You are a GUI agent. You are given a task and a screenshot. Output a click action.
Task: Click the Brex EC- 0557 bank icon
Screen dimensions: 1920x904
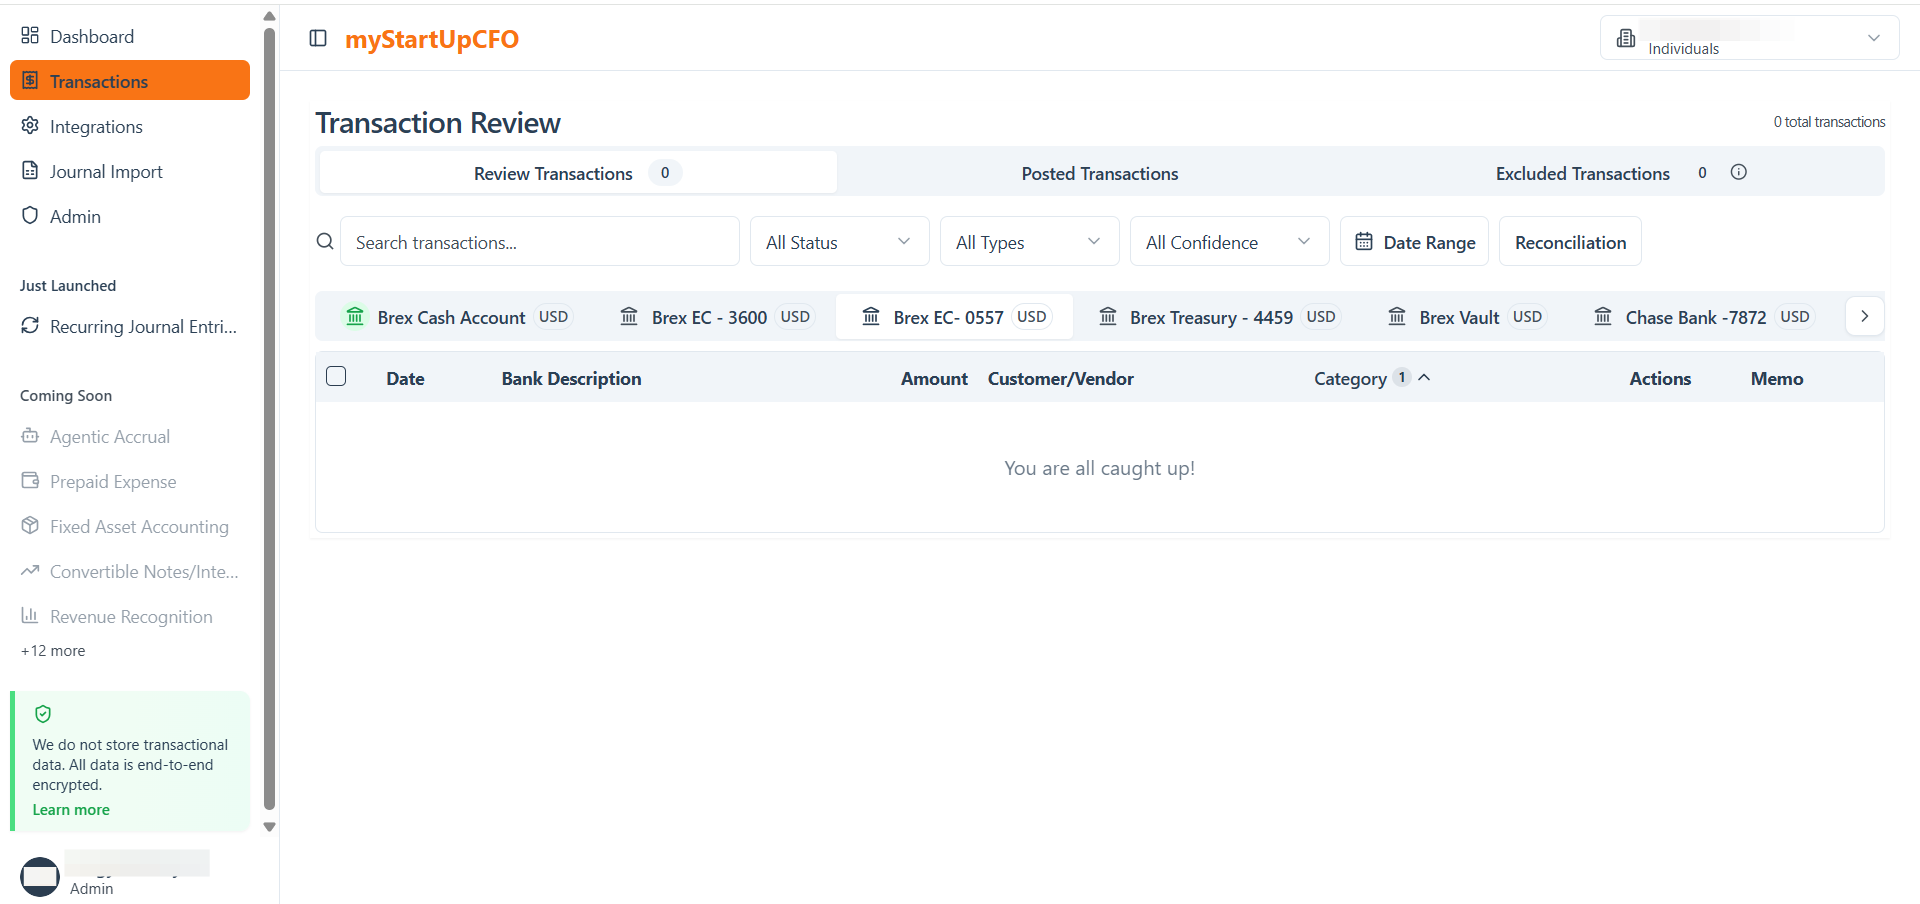click(x=871, y=317)
